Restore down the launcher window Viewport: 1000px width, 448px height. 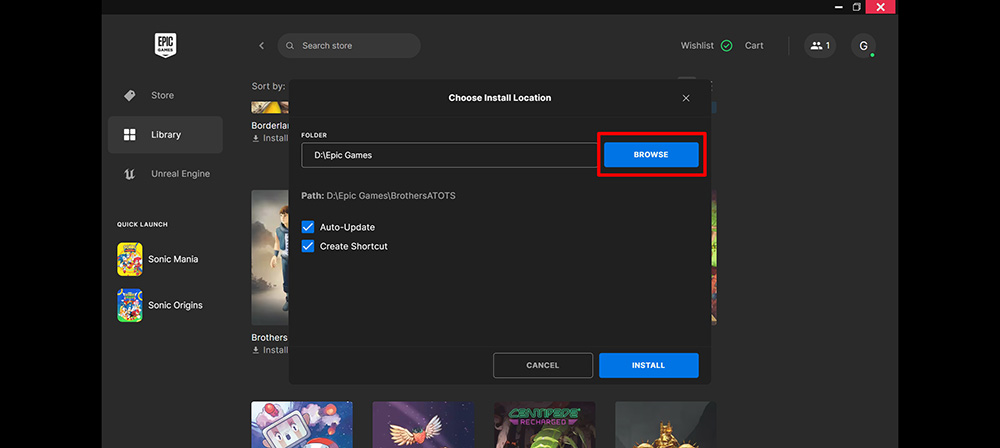click(x=857, y=7)
